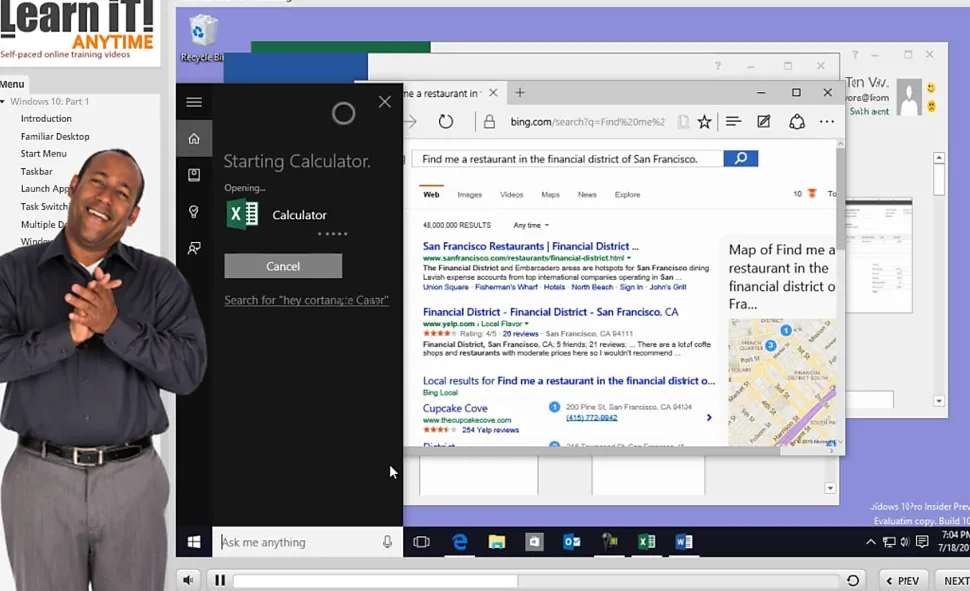This screenshot has width=970, height=591.
Task: Open the Yelp Financial District result
Action: tap(551, 312)
